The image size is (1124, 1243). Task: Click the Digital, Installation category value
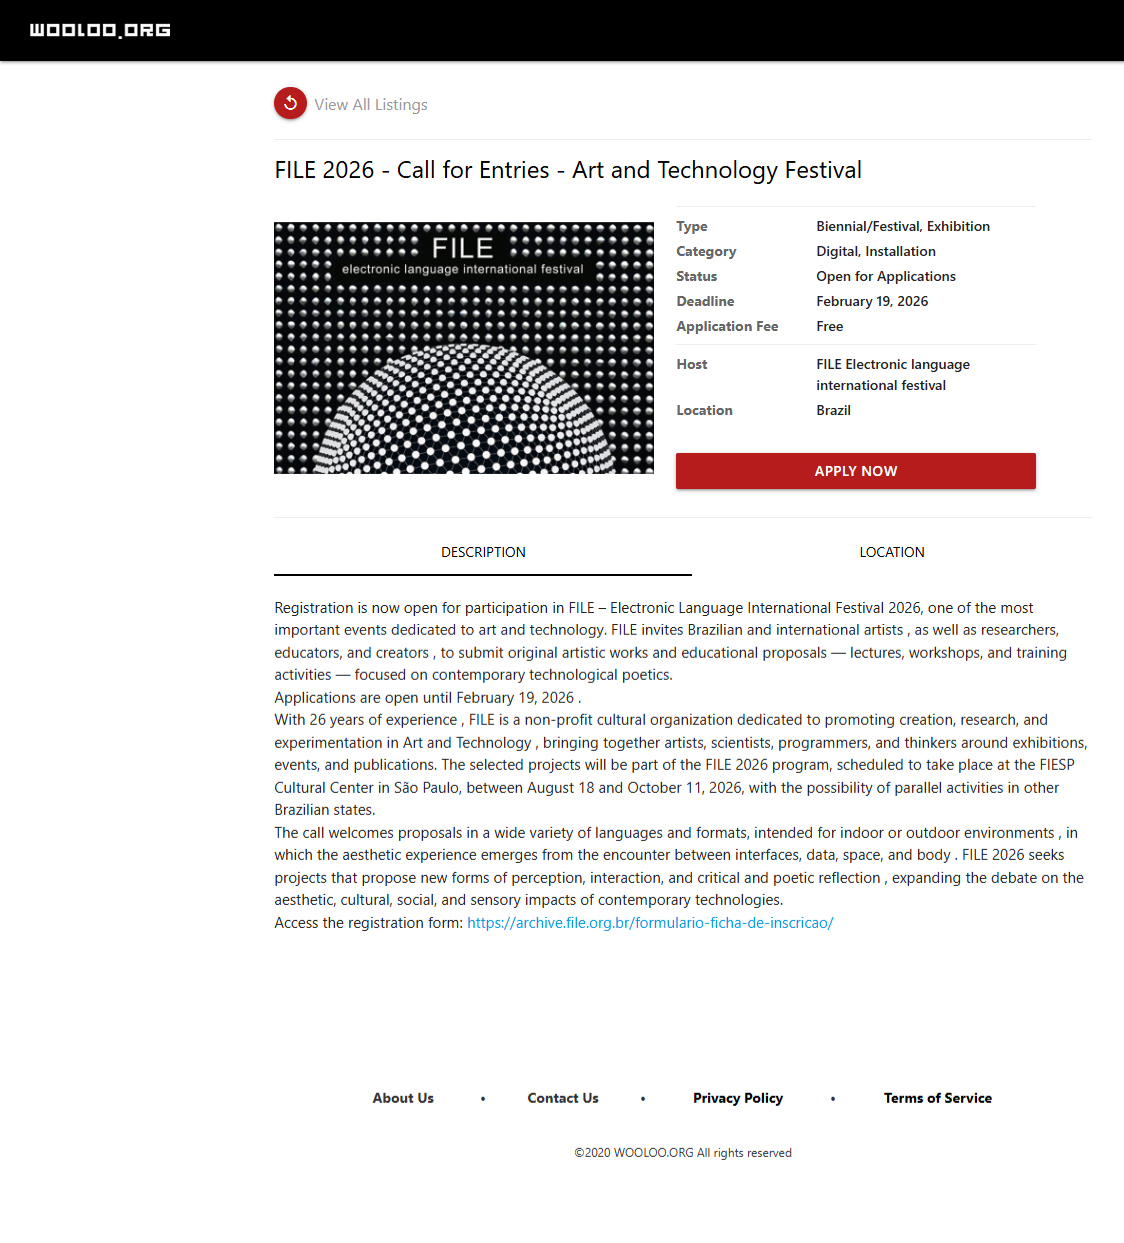(876, 251)
